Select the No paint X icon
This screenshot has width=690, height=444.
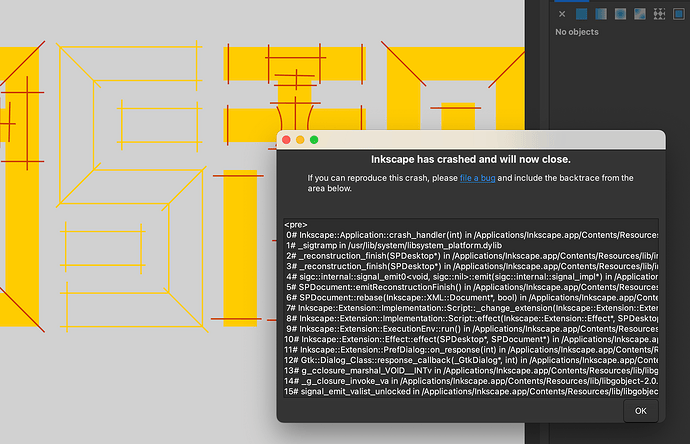click(562, 14)
